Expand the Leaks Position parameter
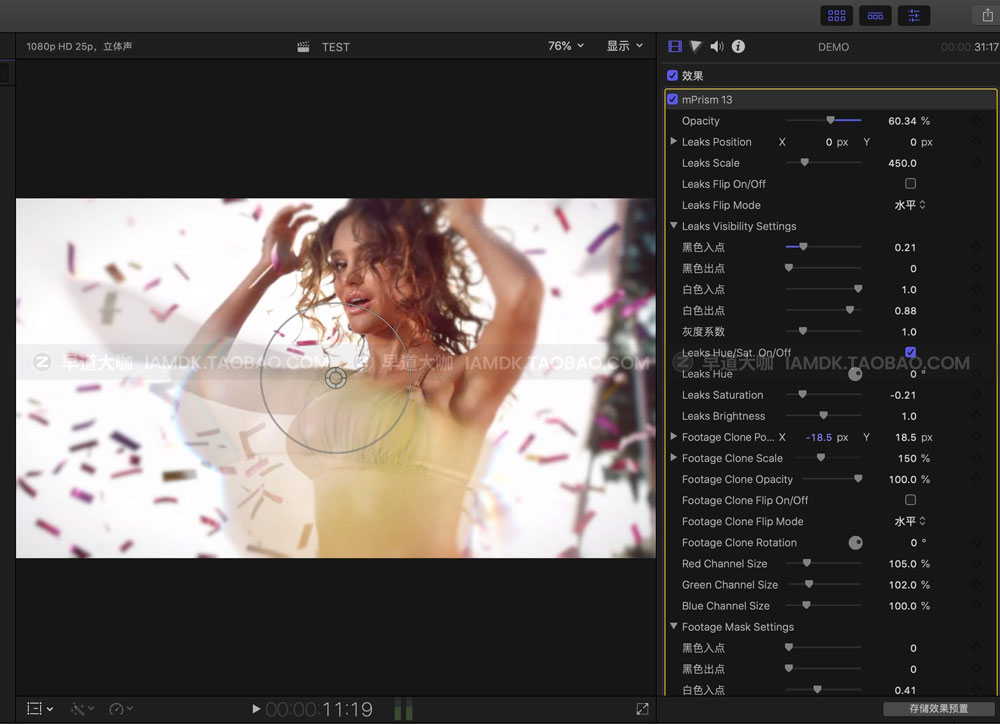This screenshot has height=724, width=1000. [x=674, y=142]
